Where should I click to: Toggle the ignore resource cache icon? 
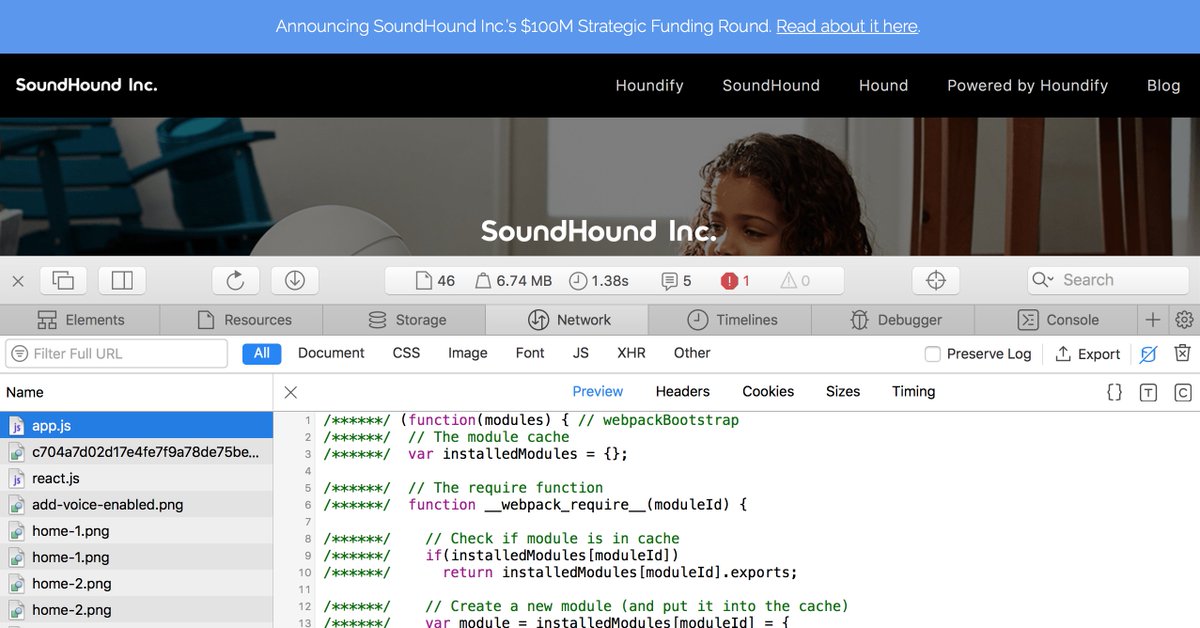1149,354
